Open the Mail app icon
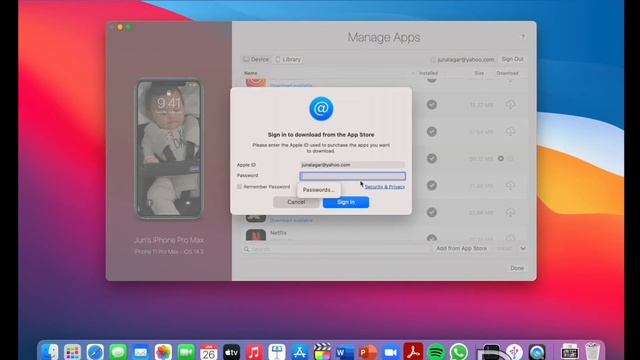 click(x=141, y=352)
